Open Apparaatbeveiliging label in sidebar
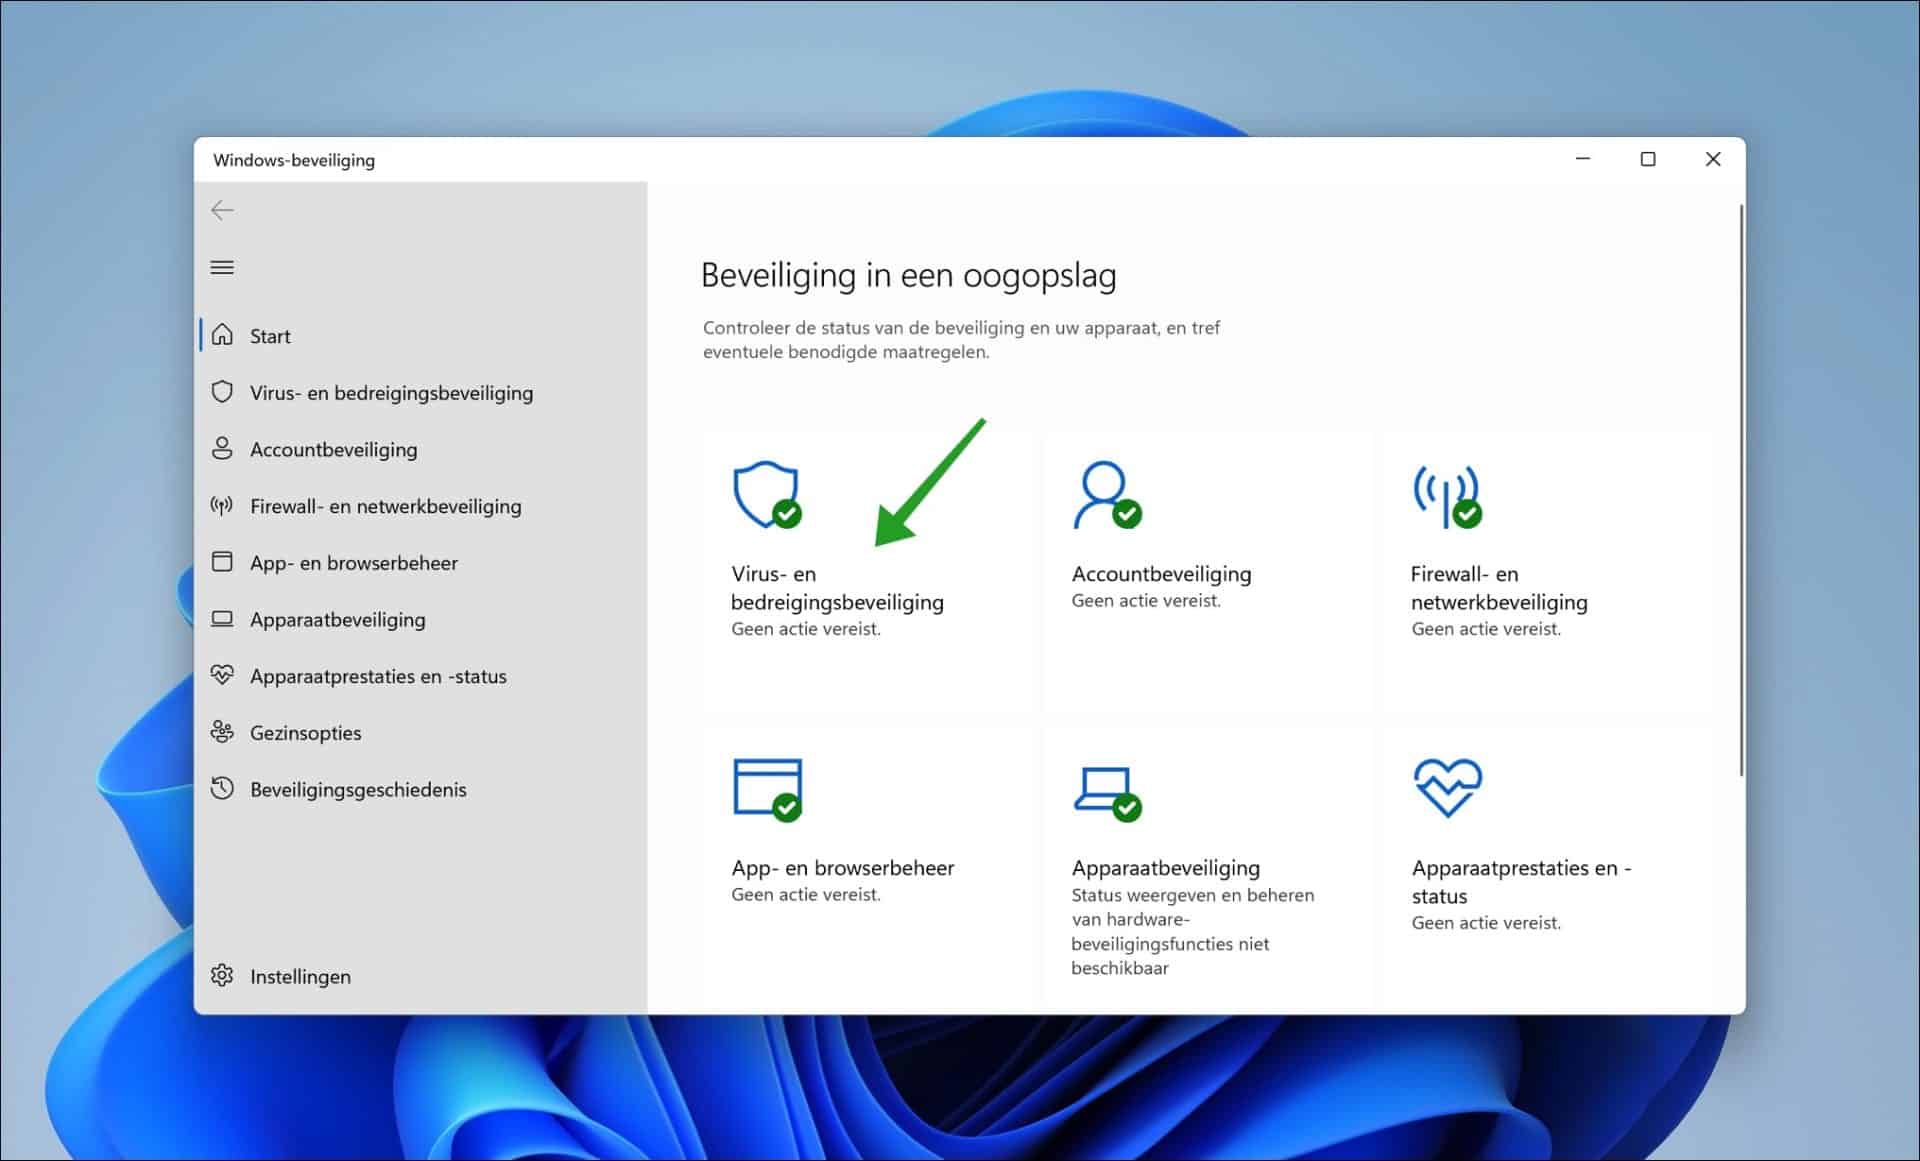Screen dimensions: 1920x1161 pyautogui.click(x=338, y=620)
